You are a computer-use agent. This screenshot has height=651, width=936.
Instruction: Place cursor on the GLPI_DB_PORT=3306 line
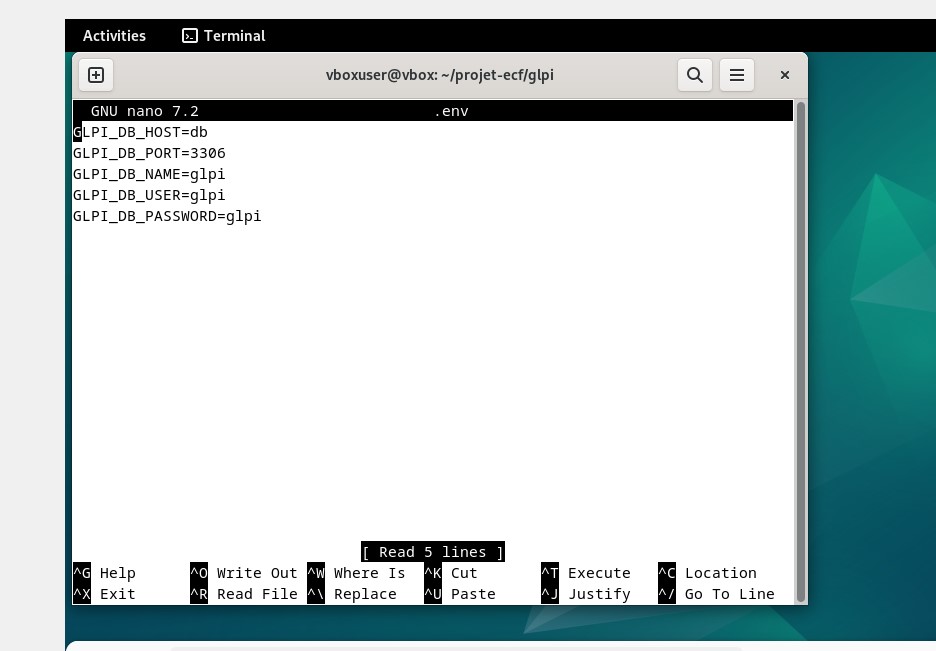pos(149,153)
